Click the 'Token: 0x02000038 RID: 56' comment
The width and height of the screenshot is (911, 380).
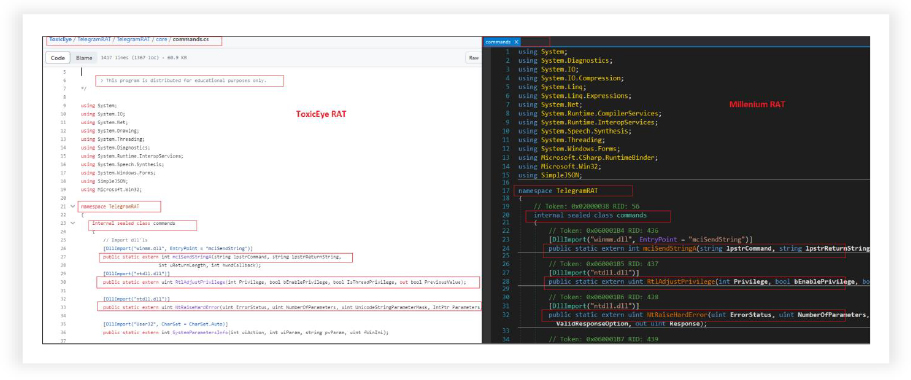[x=586, y=207]
